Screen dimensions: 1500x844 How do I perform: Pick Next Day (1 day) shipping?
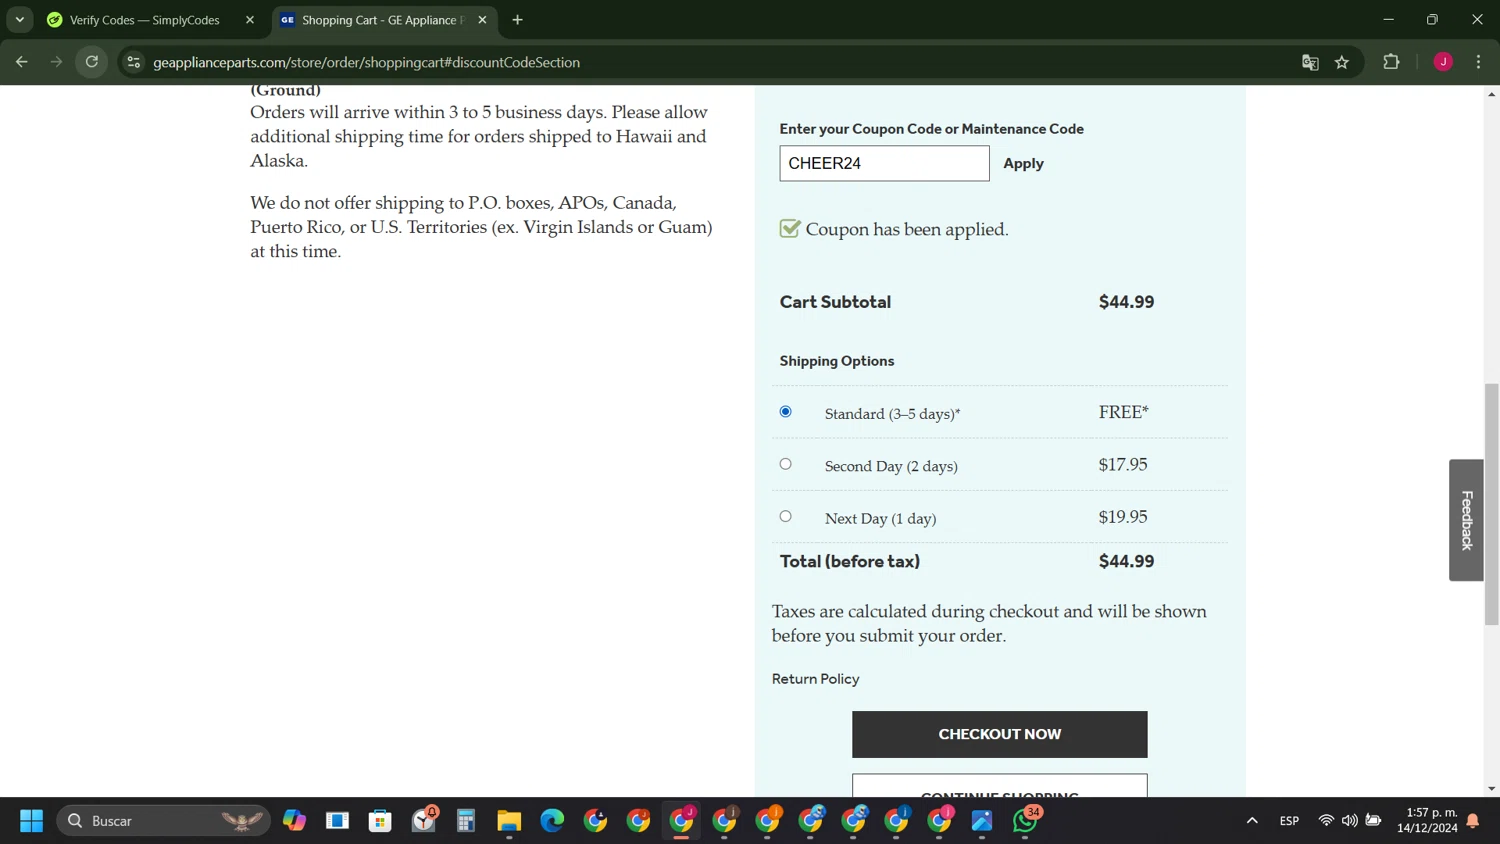pos(785,516)
